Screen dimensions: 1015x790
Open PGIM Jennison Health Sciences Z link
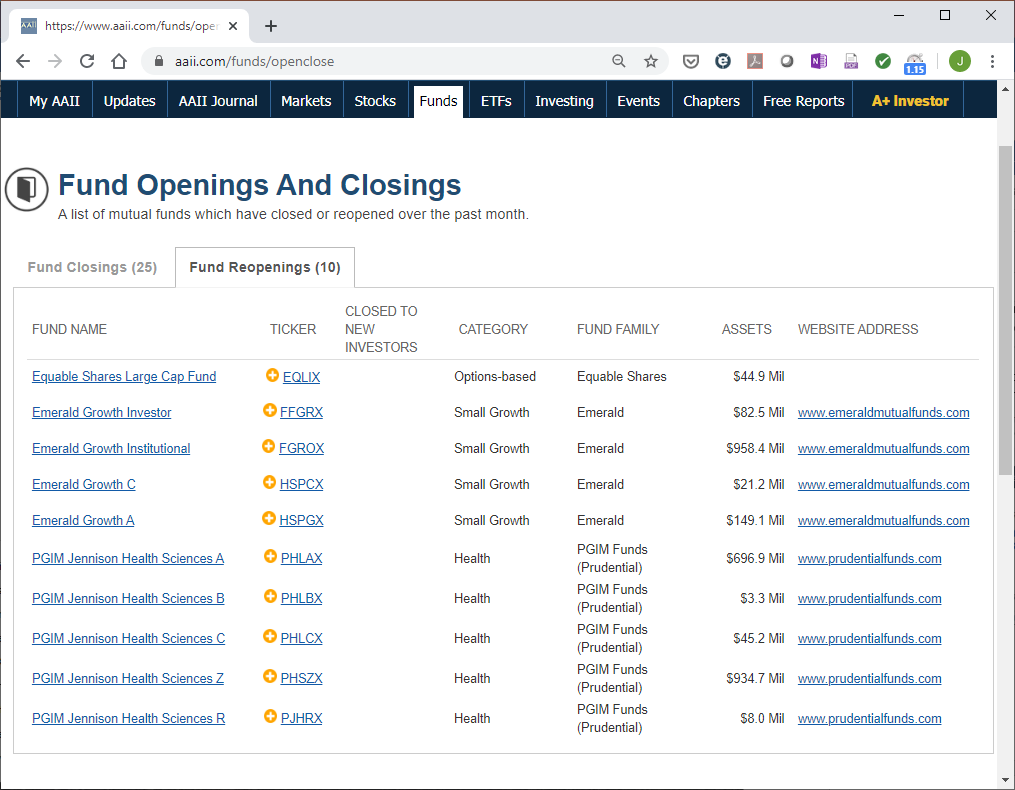(128, 678)
